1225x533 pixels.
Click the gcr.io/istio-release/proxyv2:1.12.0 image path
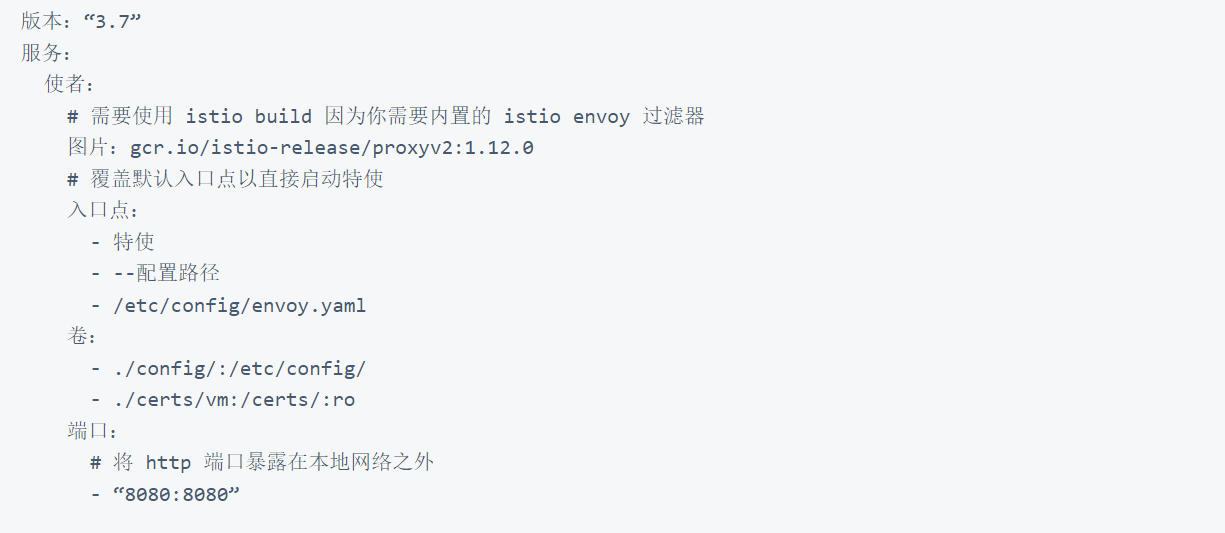tap(331, 148)
